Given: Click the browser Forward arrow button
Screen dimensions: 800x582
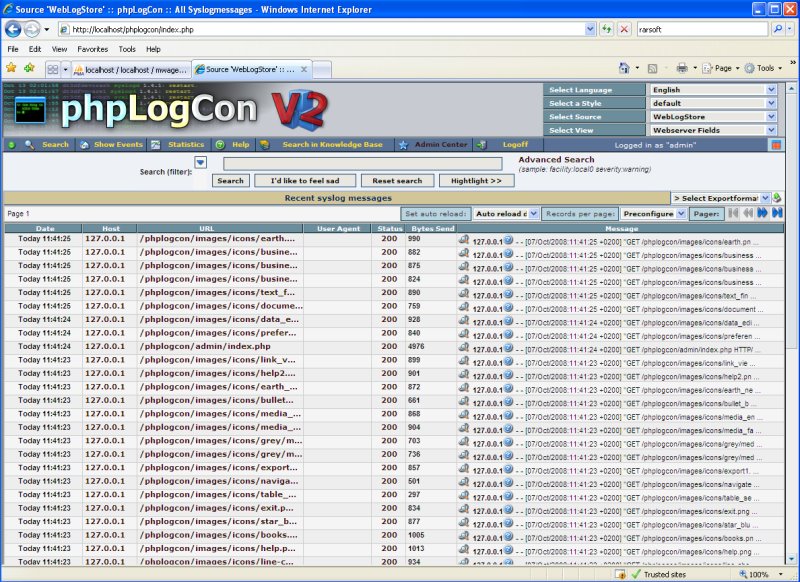Looking at the screenshot, I should [x=32, y=29].
